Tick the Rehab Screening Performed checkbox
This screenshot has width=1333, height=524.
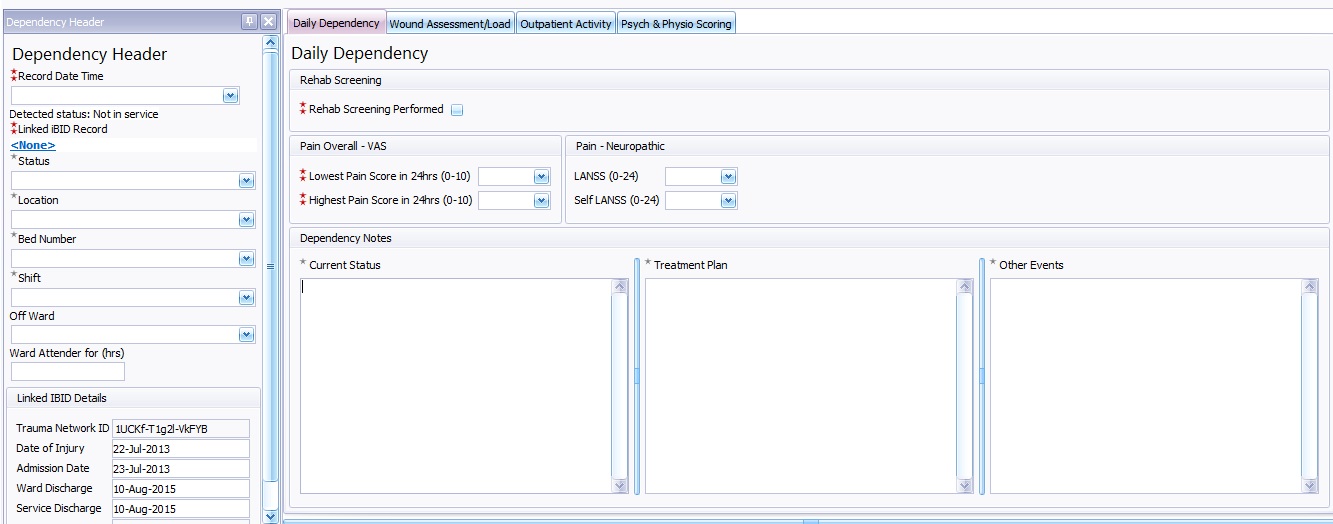[457, 110]
